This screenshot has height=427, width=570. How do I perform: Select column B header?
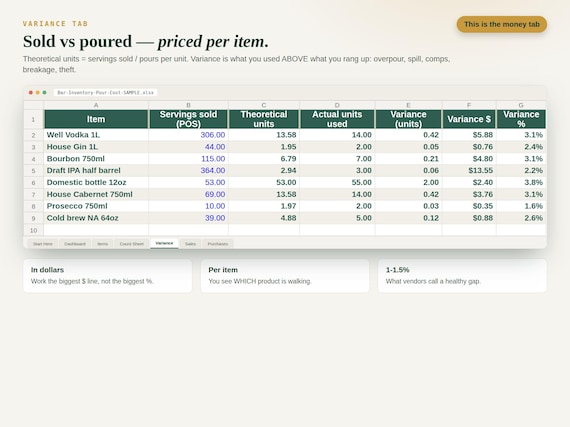(x=188, y=105)
